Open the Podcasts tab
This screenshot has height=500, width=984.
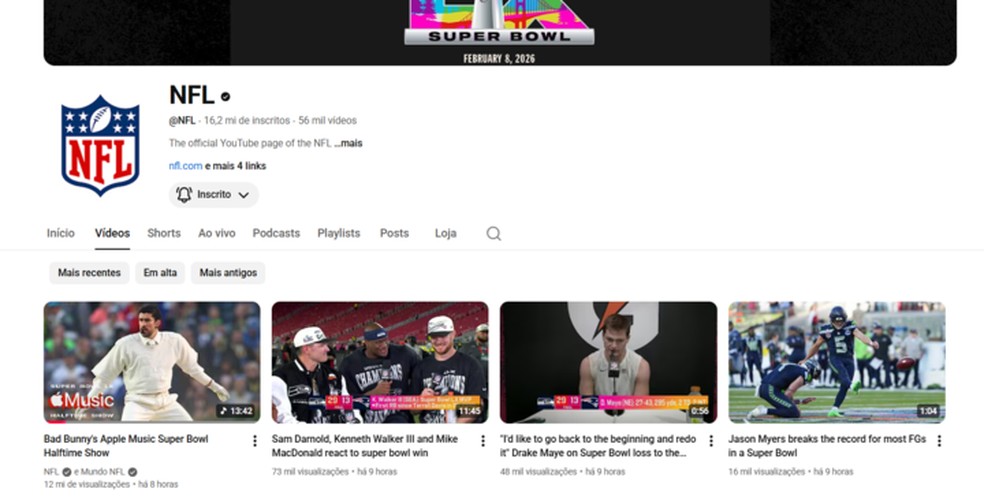click(276, 233)
